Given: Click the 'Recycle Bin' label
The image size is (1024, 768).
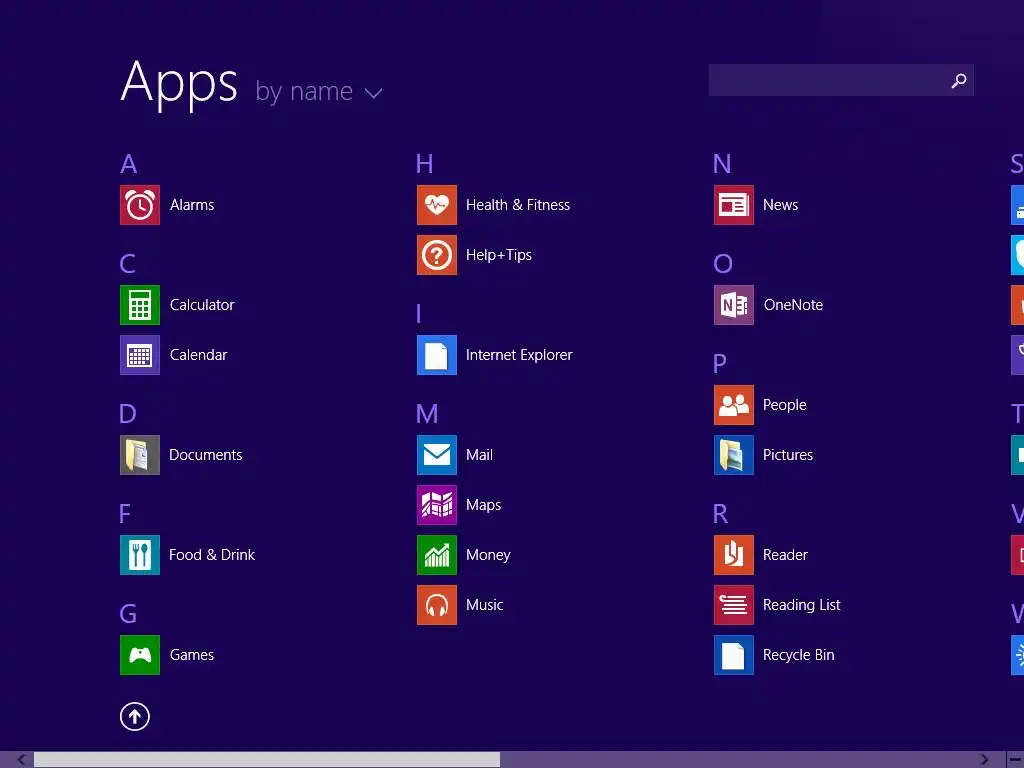Looking at the screenshot, I should 799,655.
